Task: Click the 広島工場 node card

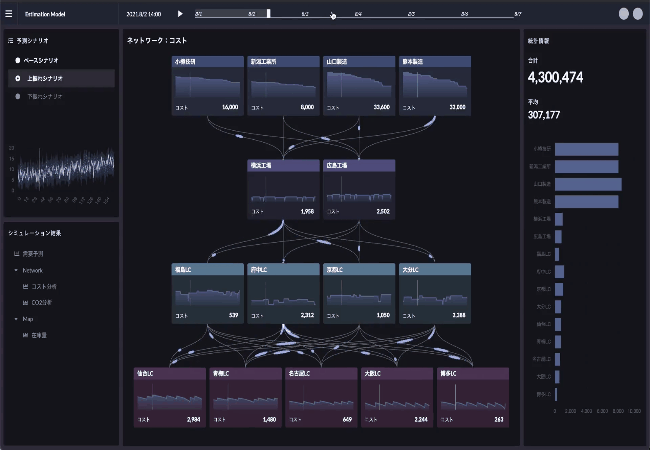Action: click(x=358, y=188)
